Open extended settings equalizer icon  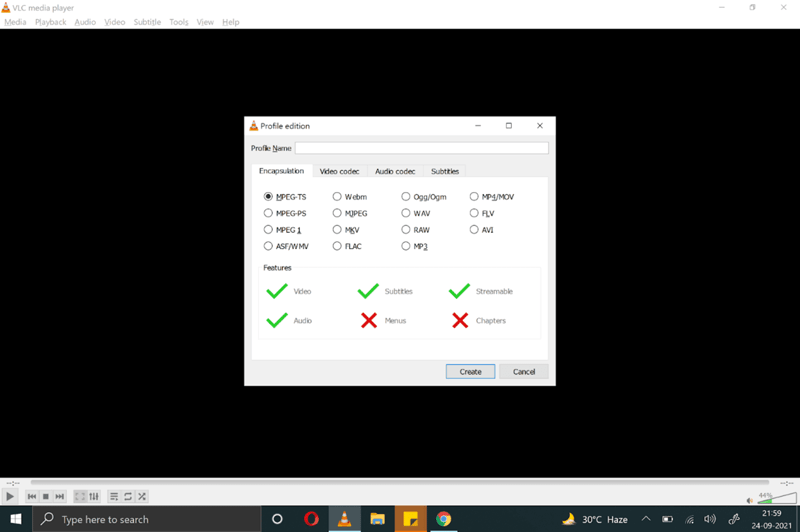pyautogui.click(x=94, y=496)
